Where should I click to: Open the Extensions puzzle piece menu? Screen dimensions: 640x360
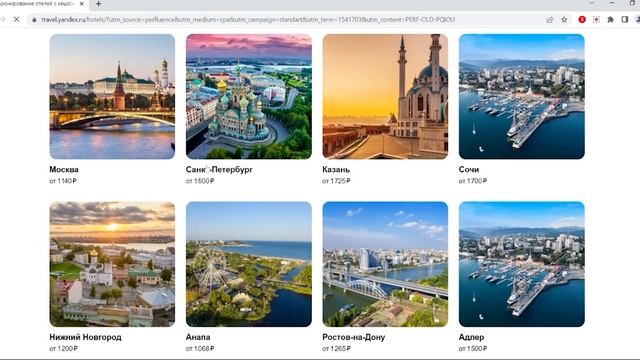click(x=611, y=19)
